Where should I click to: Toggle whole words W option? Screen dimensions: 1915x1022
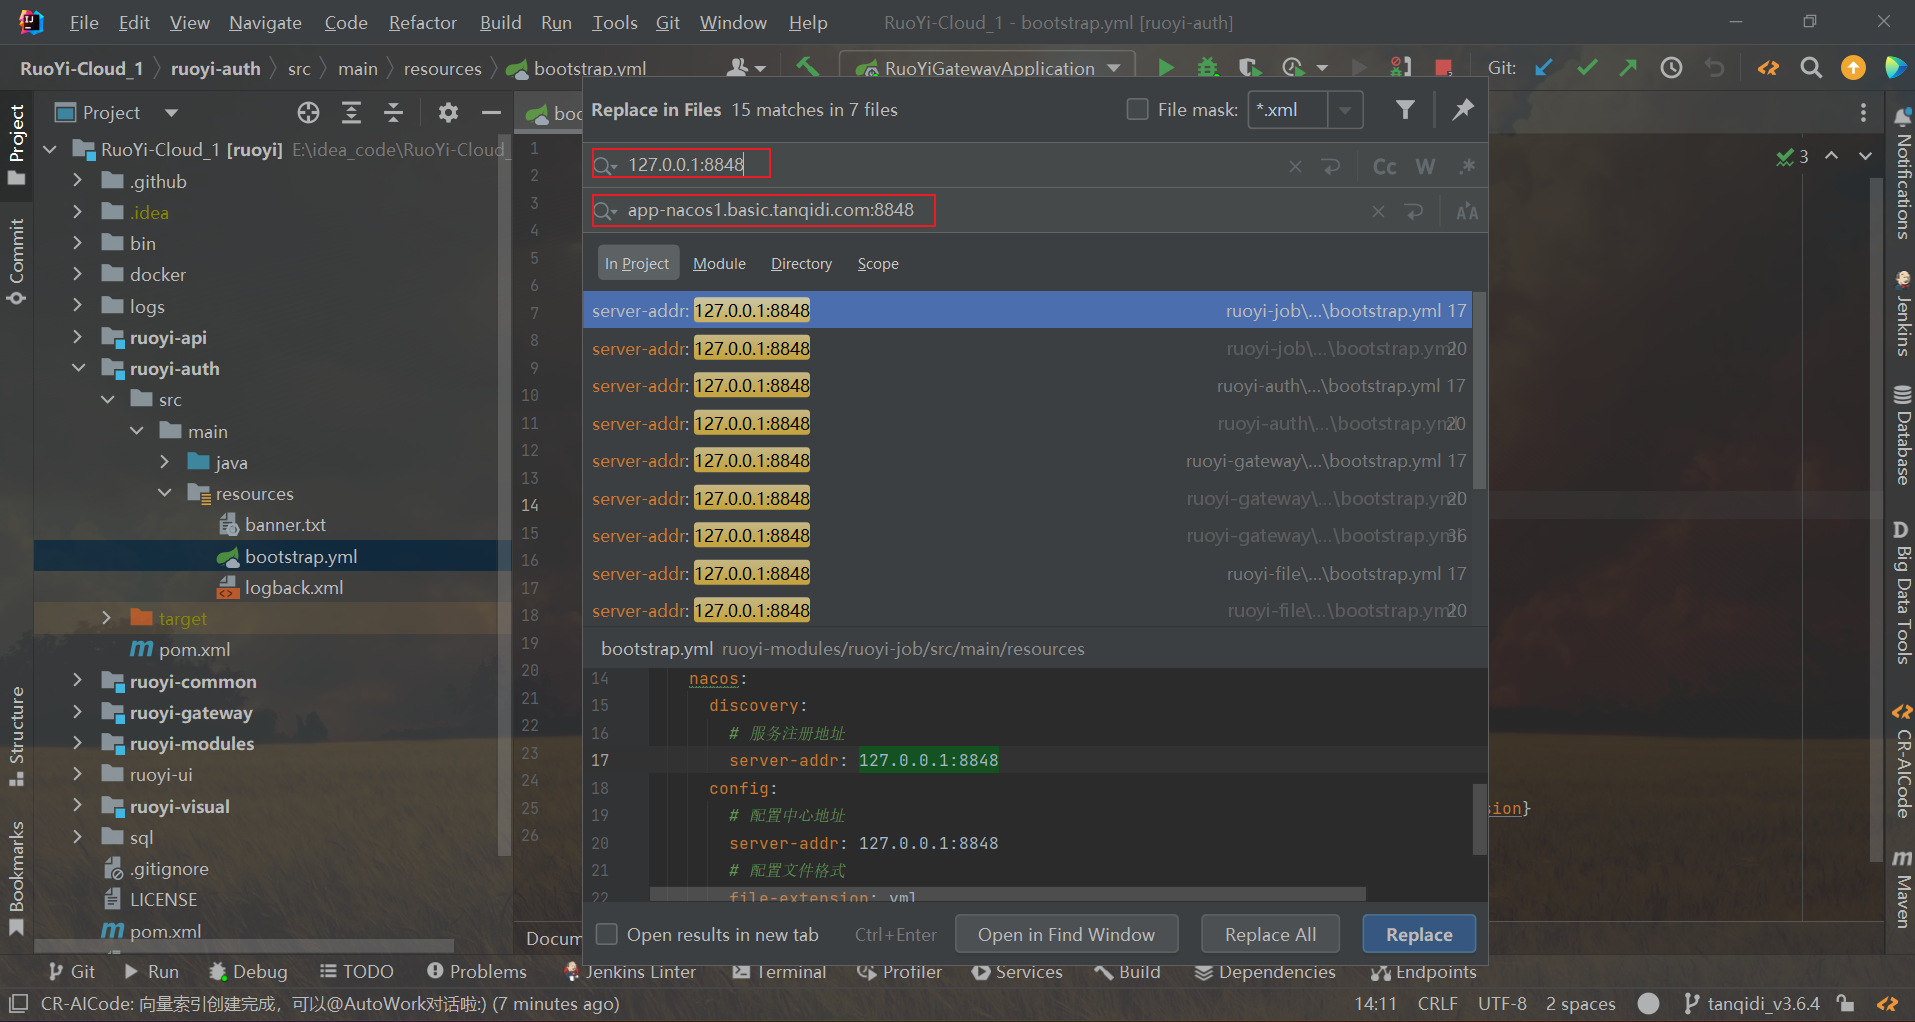pos(1425,166)
